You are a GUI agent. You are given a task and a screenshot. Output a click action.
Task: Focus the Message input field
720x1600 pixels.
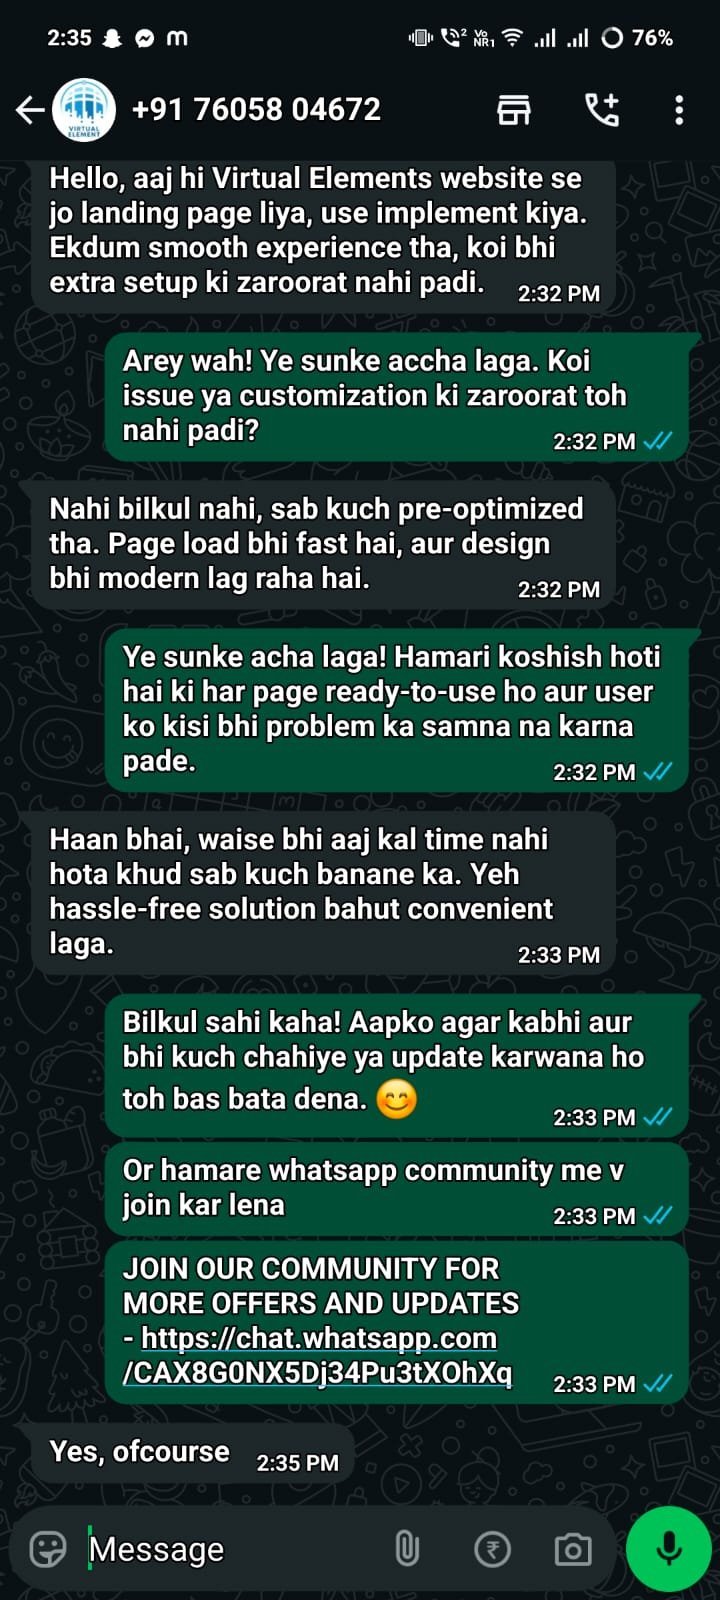(x=230, y=1549)
